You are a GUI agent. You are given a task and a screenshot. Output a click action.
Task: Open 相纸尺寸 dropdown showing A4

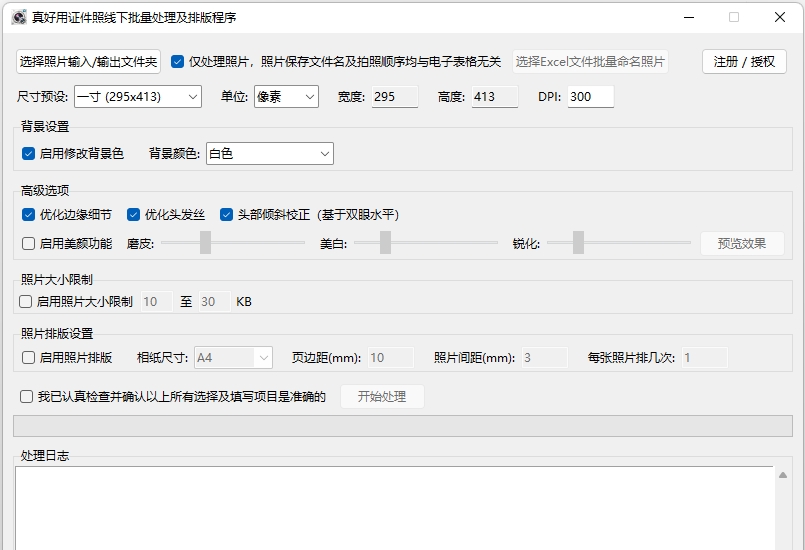[233, 357]
